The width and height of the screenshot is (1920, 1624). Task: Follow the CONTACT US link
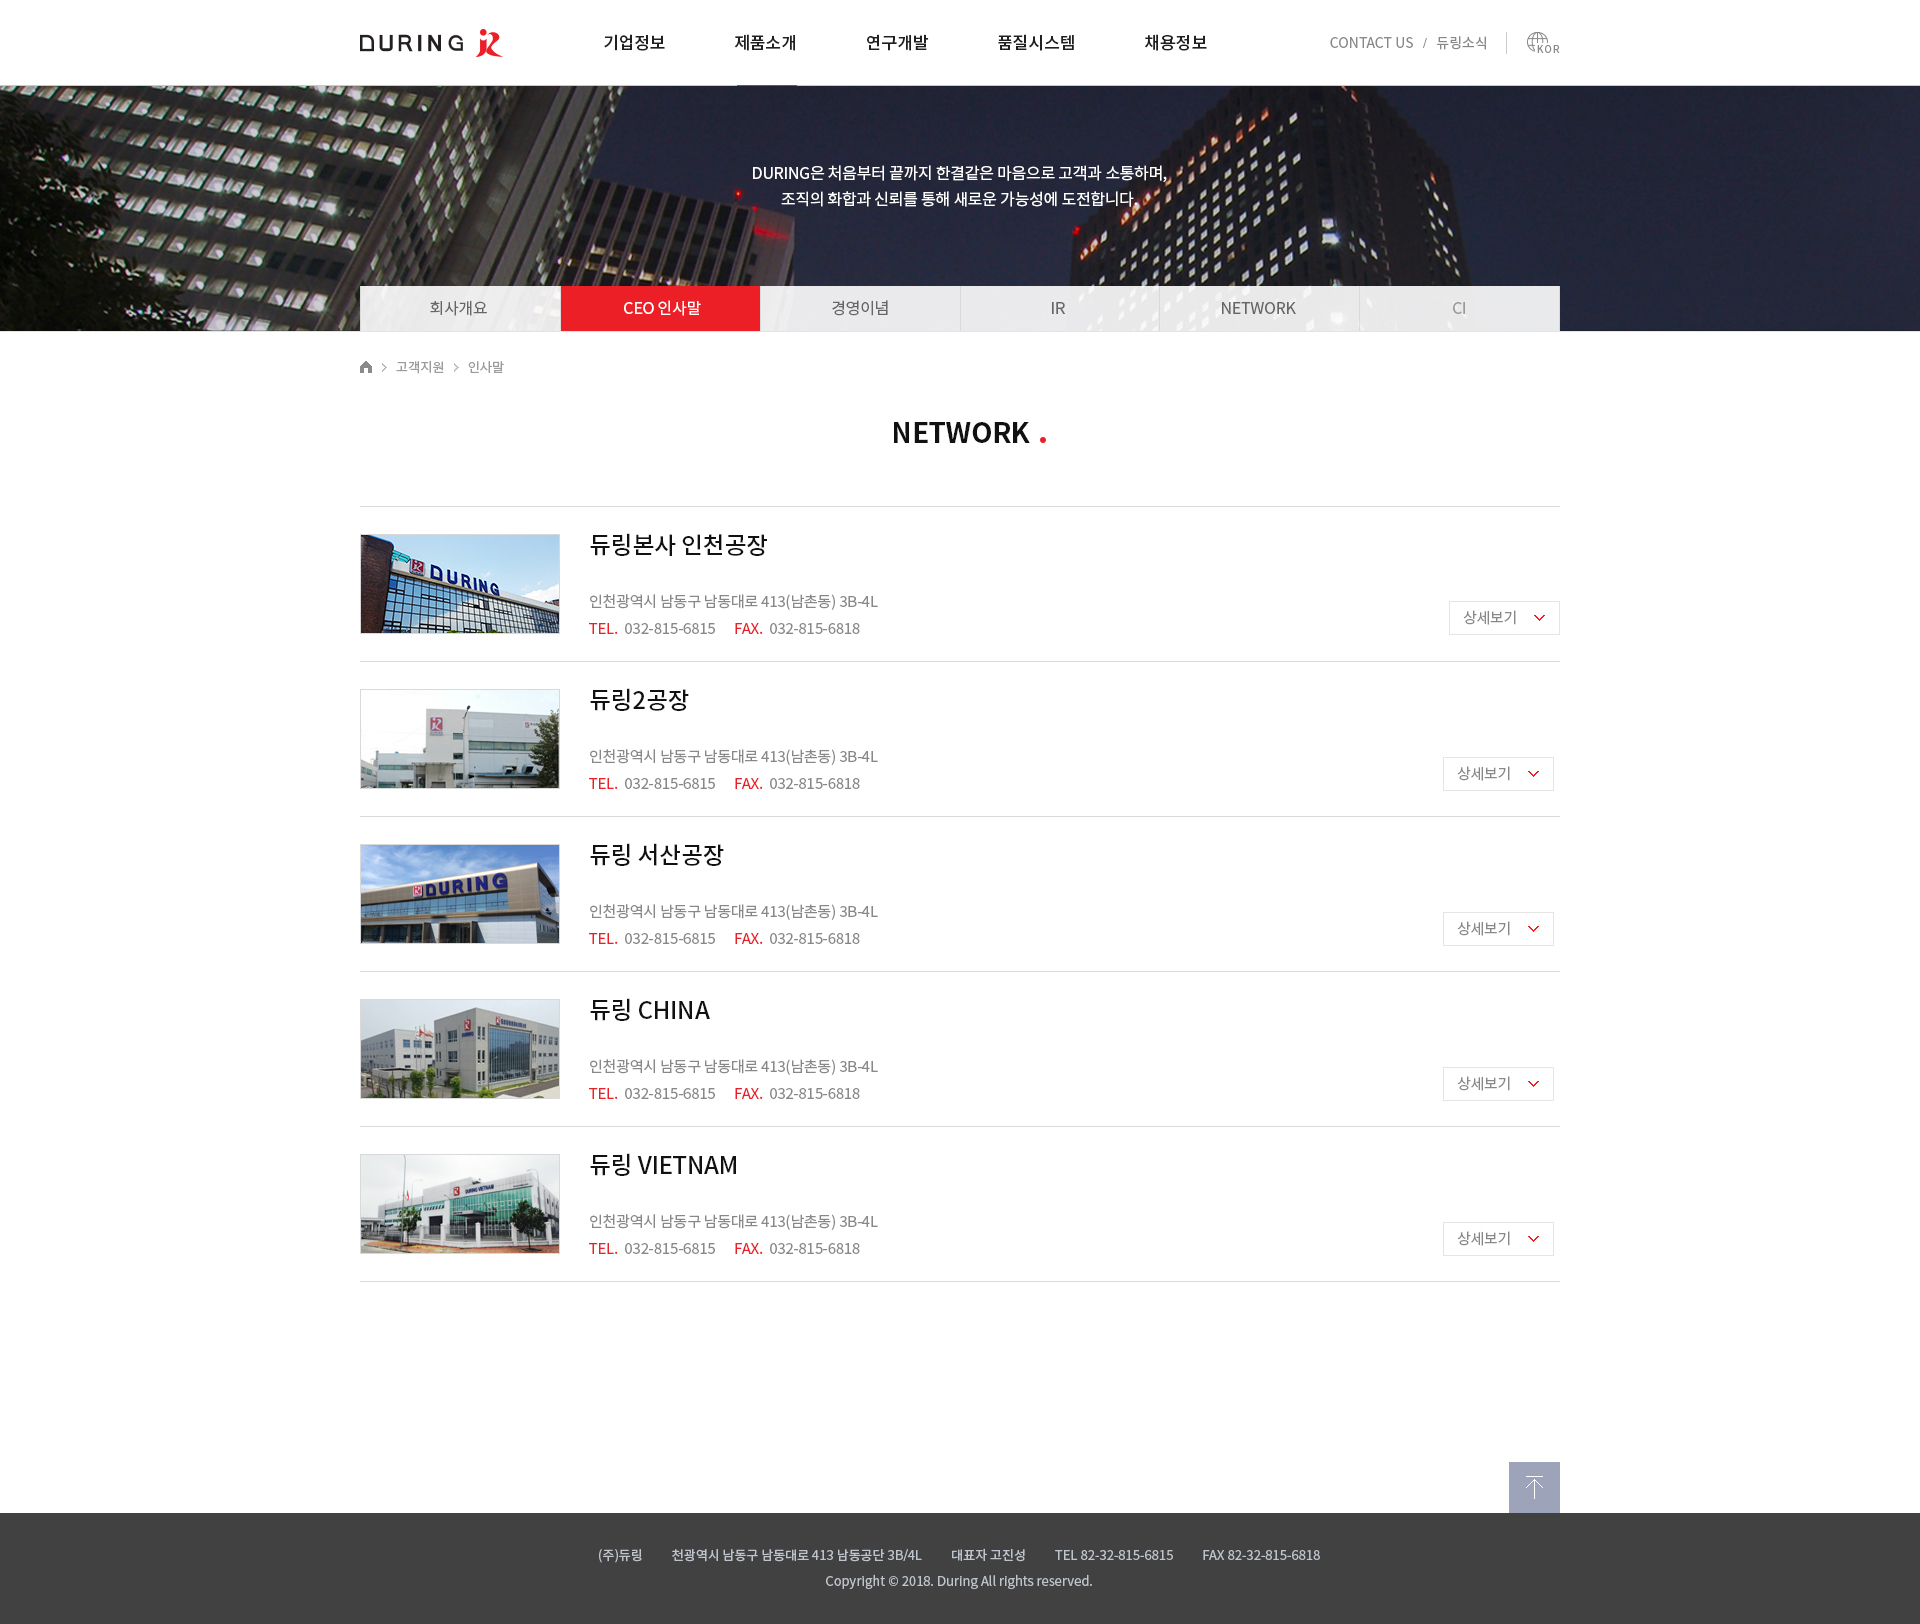(x=1371, y=43)
